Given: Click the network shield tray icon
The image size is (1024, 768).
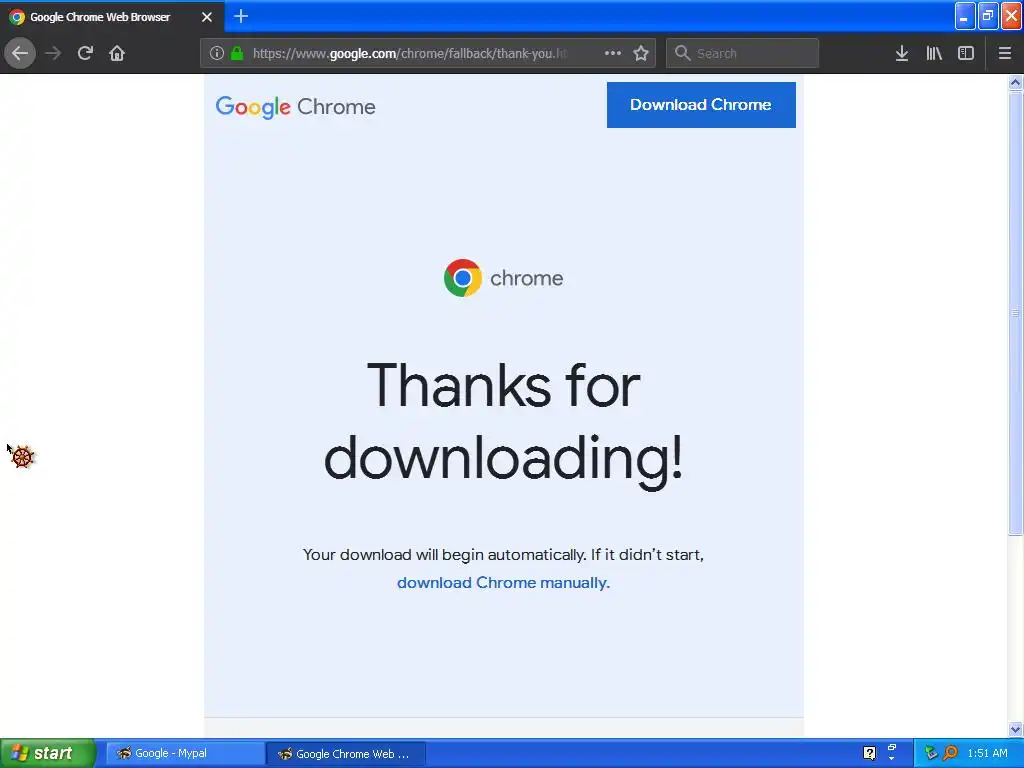Looking at the screenshot, I should 931,753.
